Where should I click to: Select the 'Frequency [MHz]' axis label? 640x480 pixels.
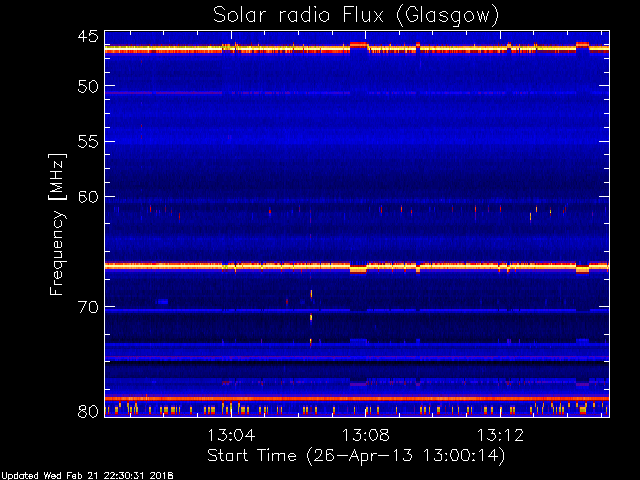(x=57, y=224)
